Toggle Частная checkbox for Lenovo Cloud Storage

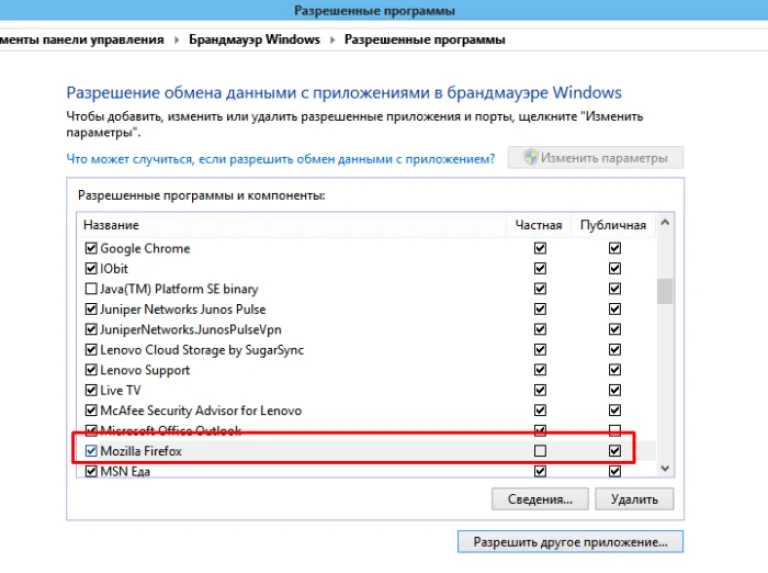pos(540,350)
